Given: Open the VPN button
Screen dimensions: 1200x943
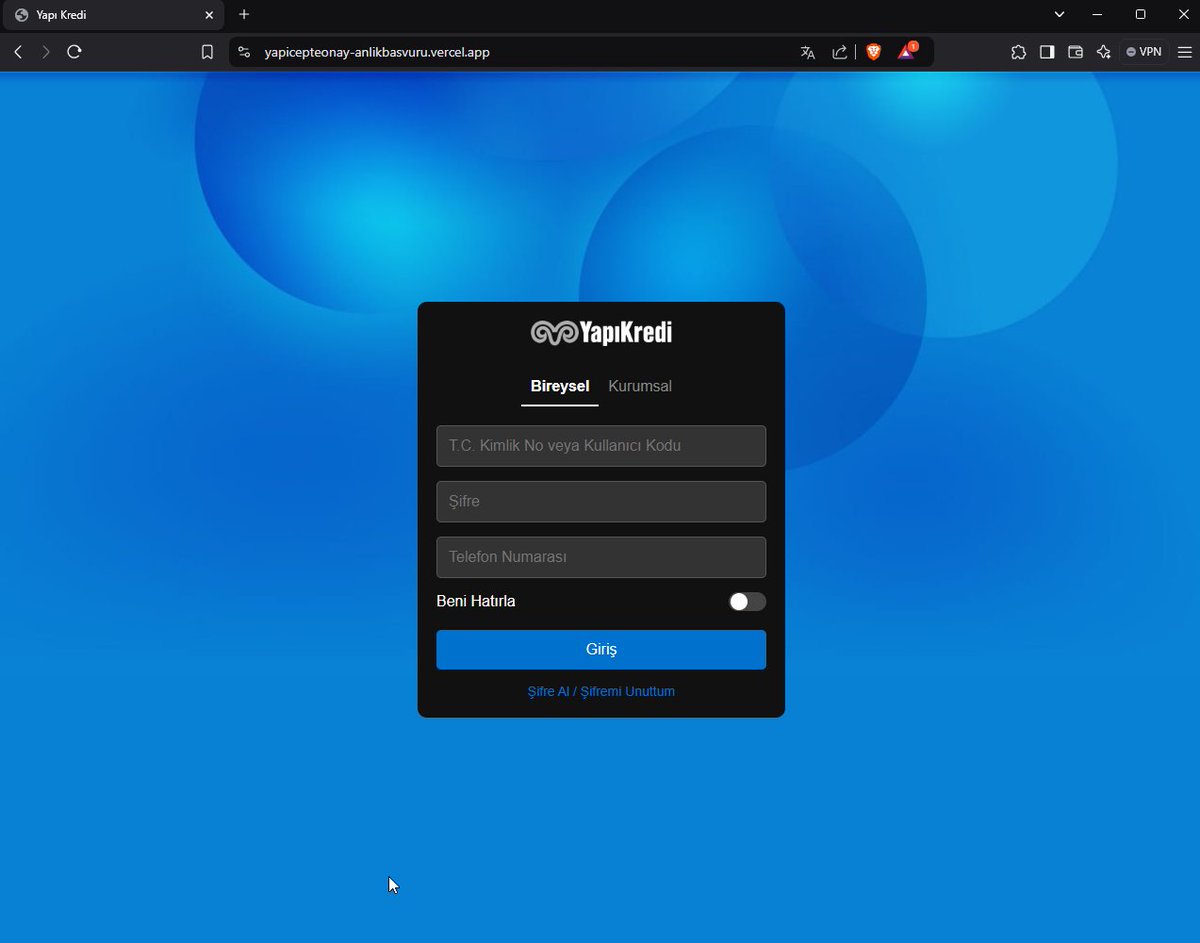Looking at the screenshot, I should pos(1144,52).
